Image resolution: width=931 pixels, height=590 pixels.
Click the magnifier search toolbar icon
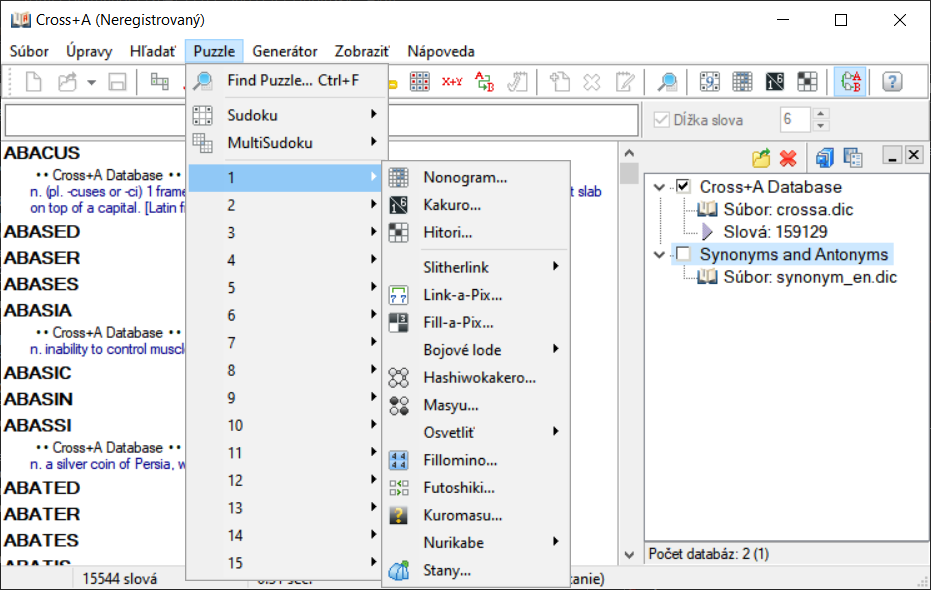tap(666, 82)
